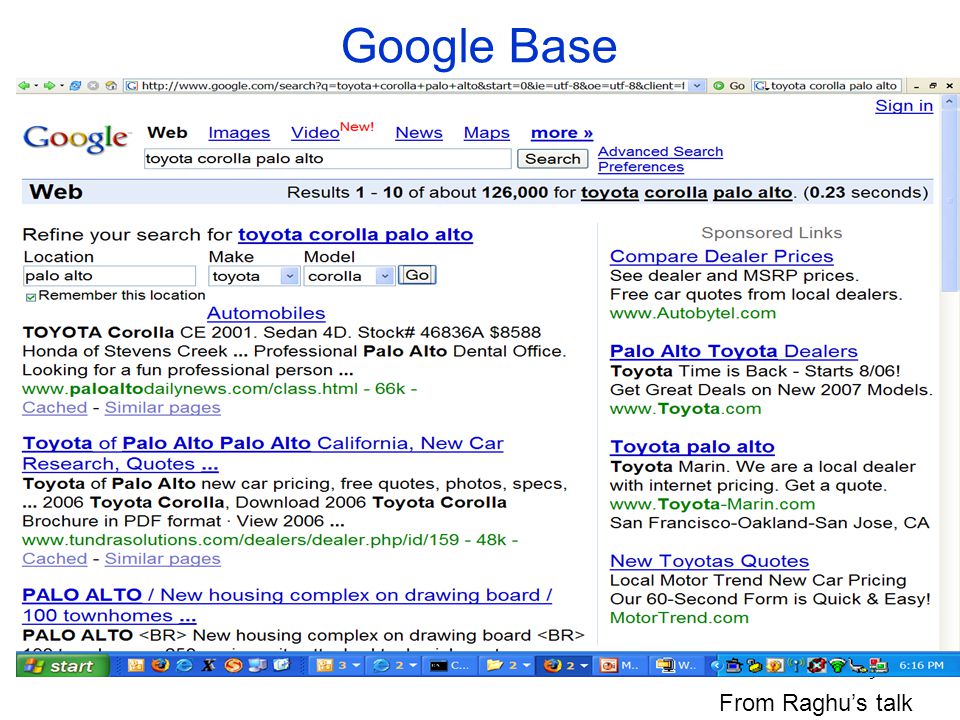Viewport: 960px width, 720px height.
Task: Open Palo Alto Toyota Dealers sponsored link
Action: pos(733,351)
